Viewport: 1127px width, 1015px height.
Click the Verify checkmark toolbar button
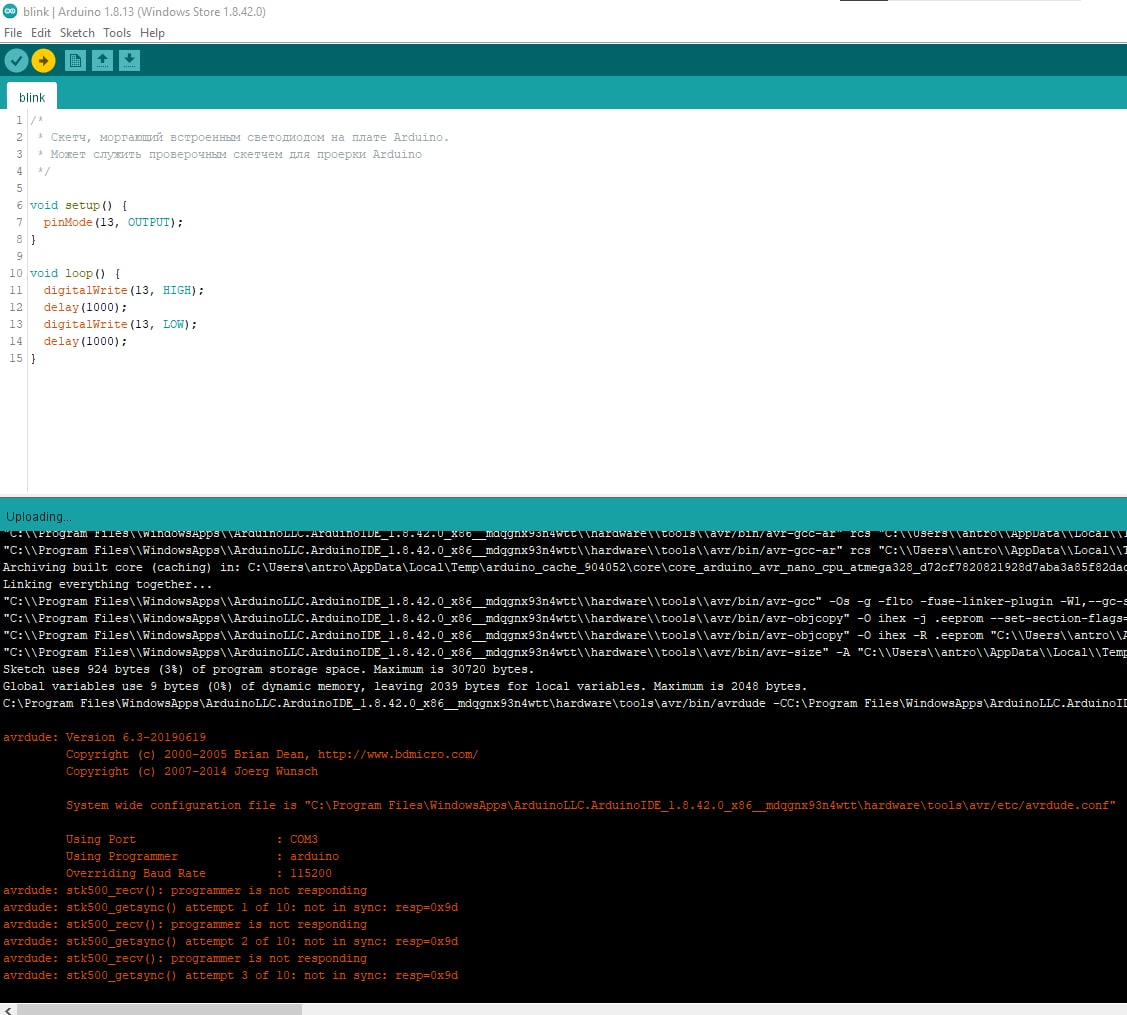coord(17,60)
